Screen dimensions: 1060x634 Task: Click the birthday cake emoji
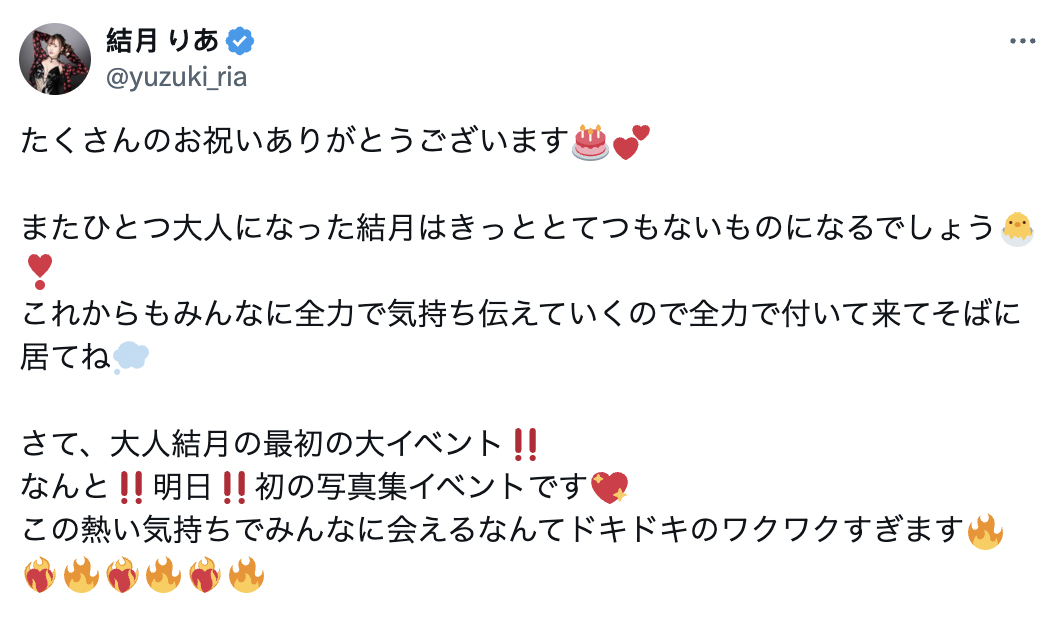(590, 141)
